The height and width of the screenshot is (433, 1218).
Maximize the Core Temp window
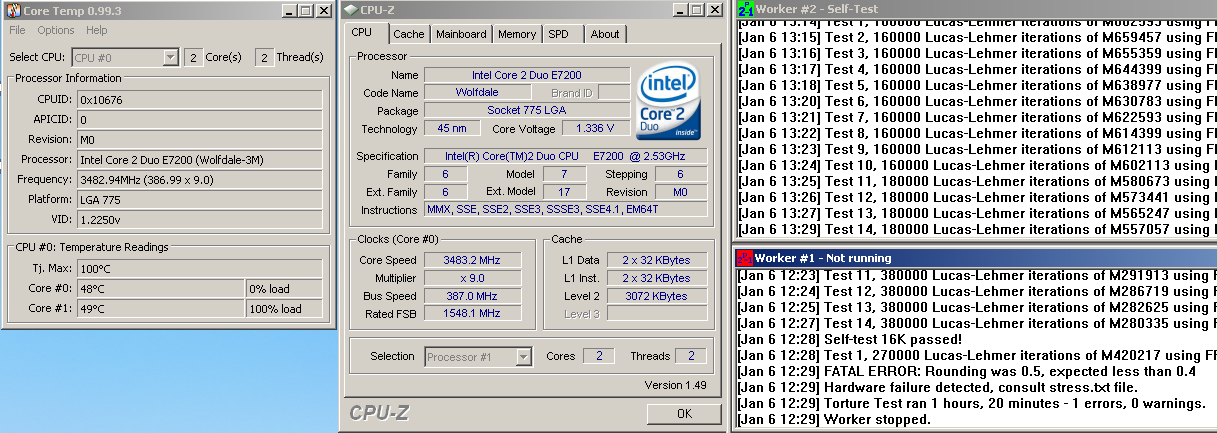click(x=304, y=10)
